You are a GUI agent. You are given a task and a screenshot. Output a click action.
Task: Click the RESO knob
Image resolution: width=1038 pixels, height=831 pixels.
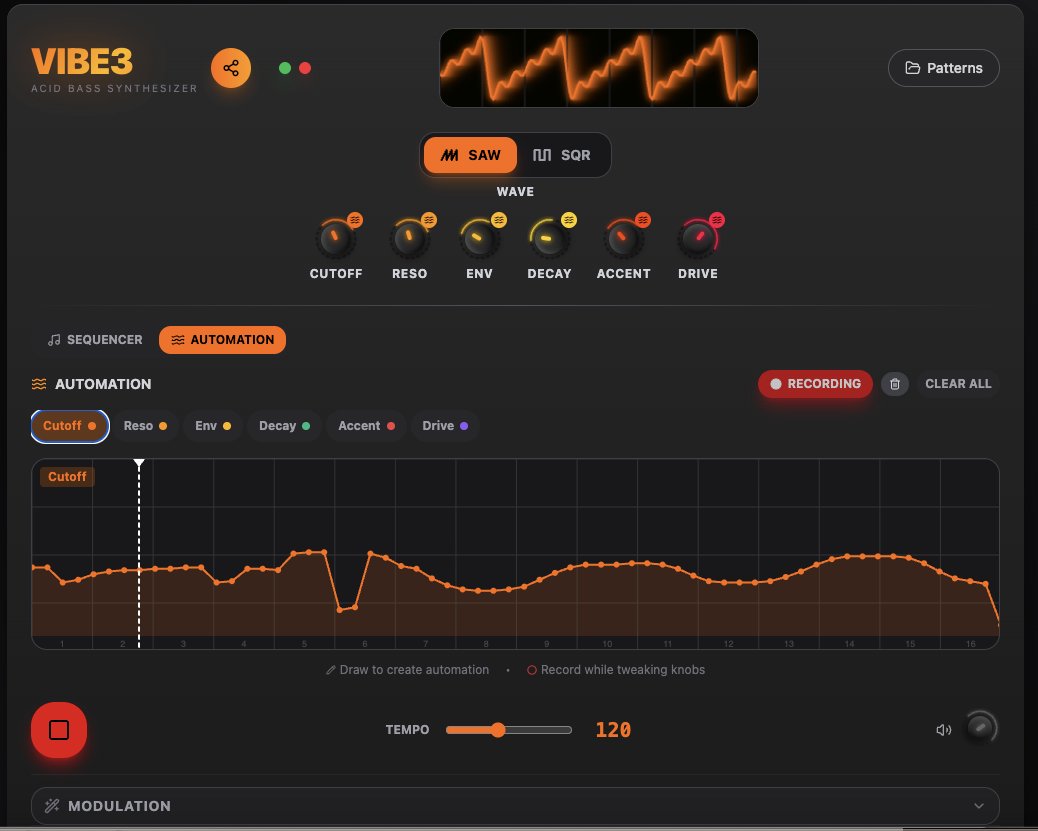point(409,238)
